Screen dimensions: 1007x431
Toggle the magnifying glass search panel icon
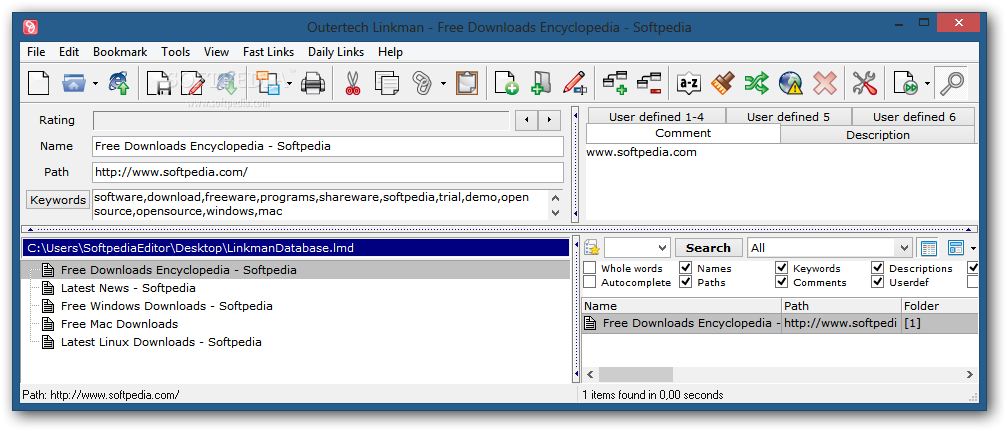click(951, 83)
